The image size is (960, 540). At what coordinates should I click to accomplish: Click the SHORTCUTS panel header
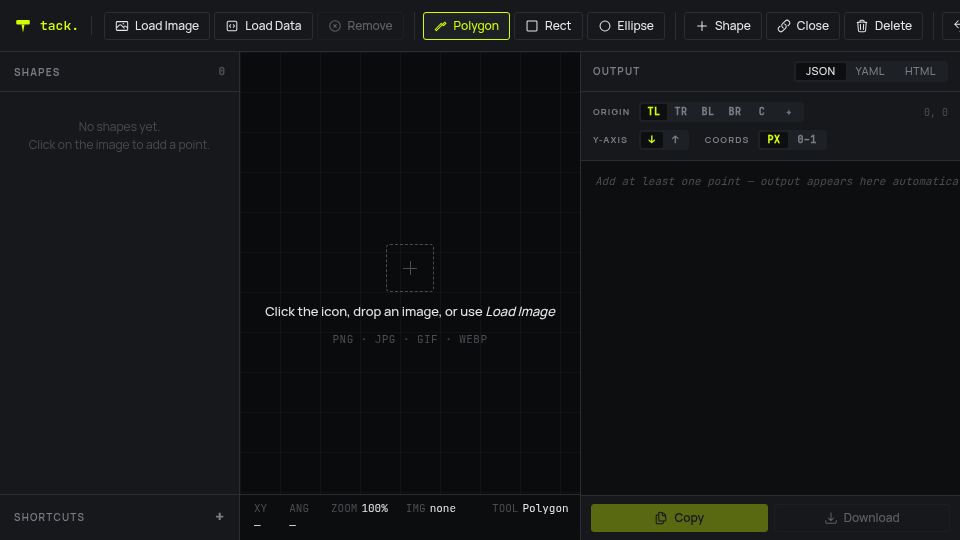click(x=119, y=517)
